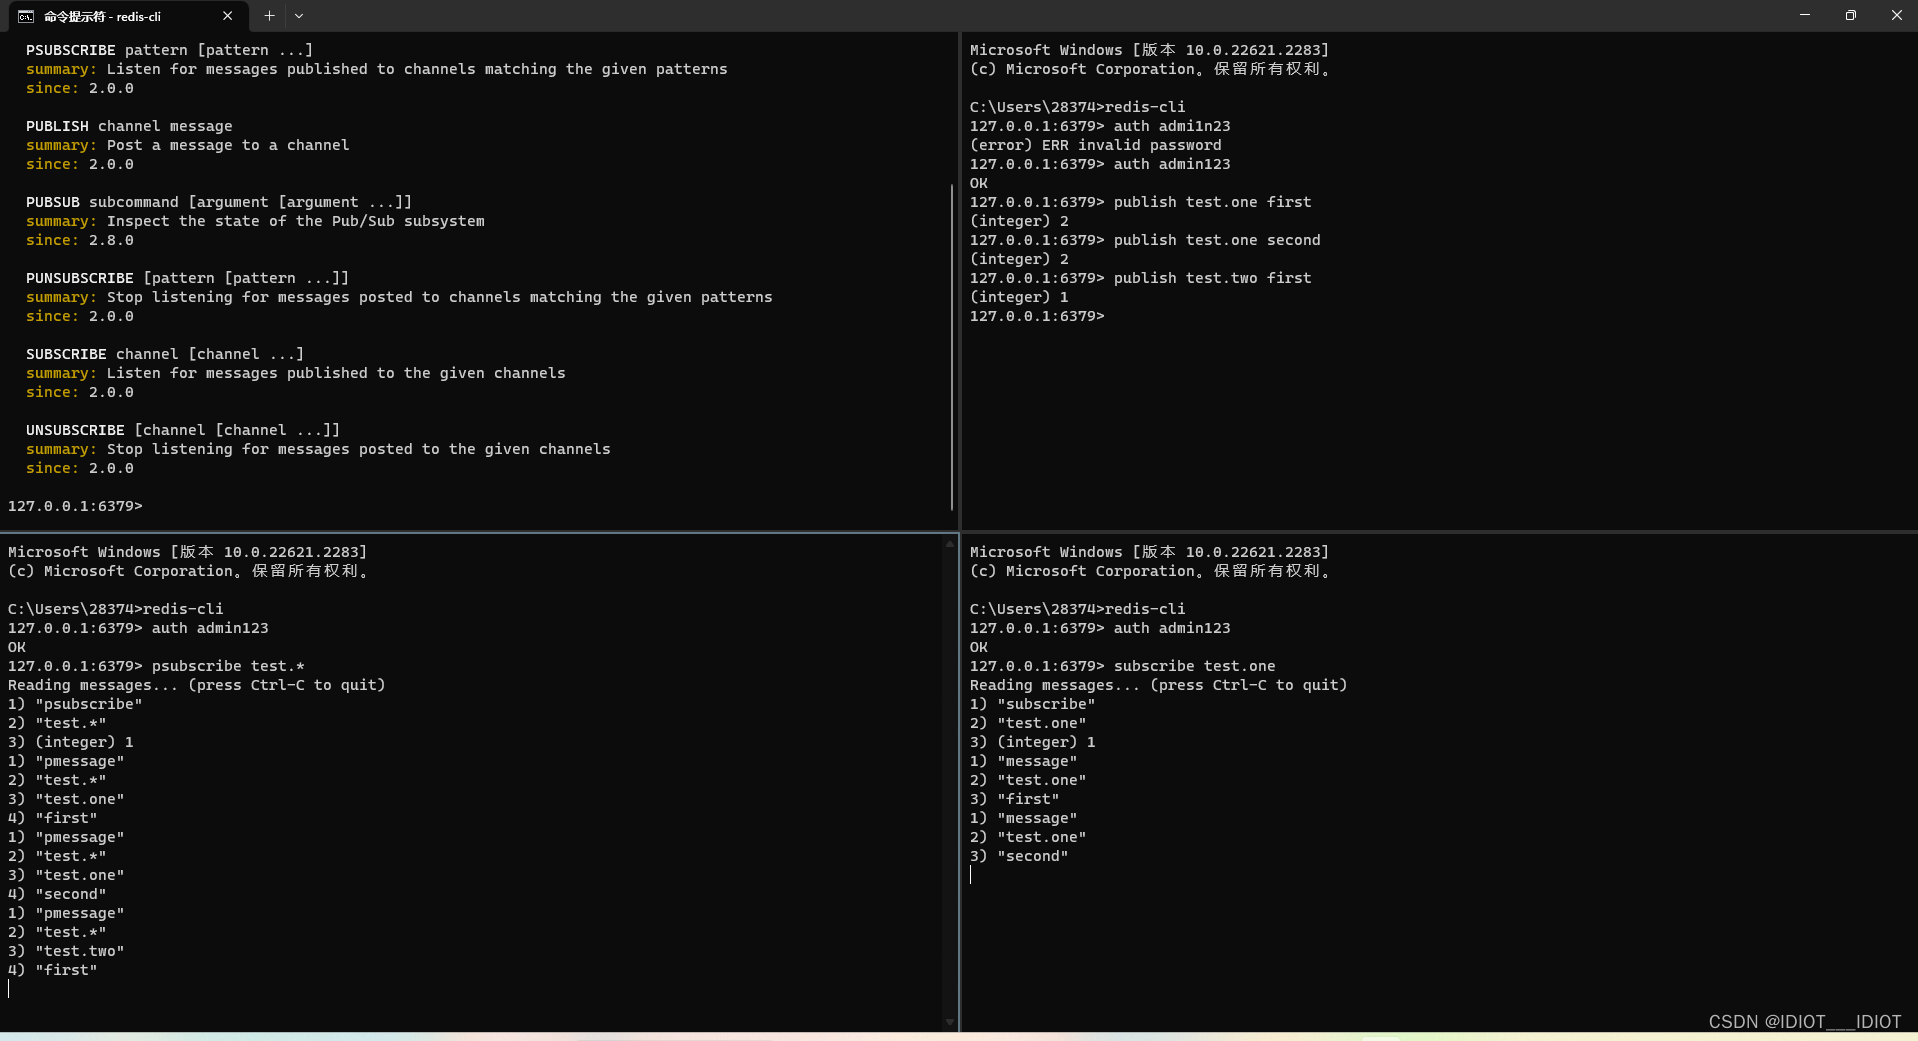This screenshot has height=1041, width=1918.
Task: Click 'UNSUBSCRIBE [channel [channel ...]]' line
Action: point(183,430)
